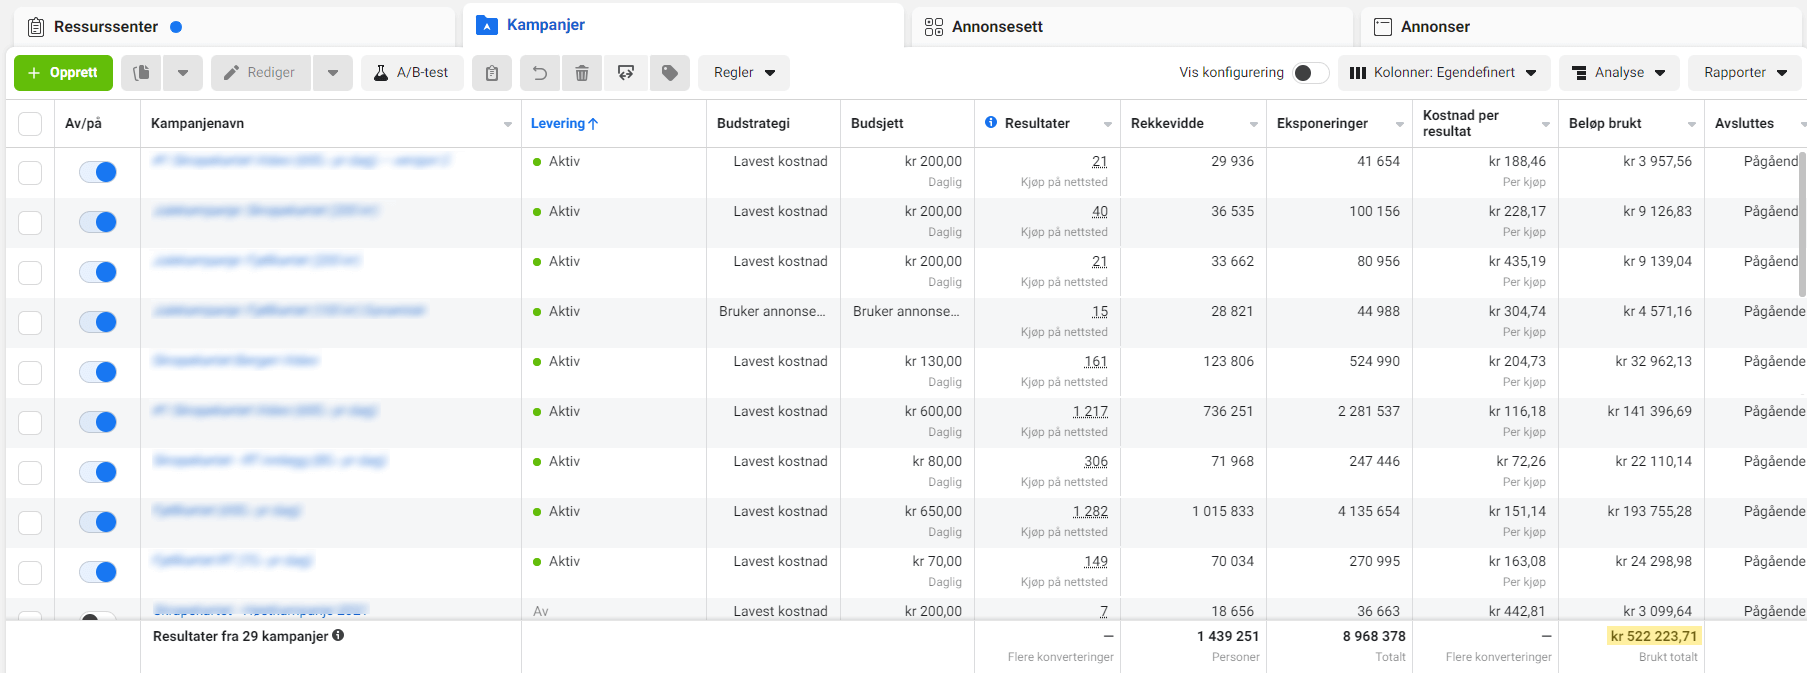
Task: Click the A/B-test flask button
Action: tap(412, 73)
